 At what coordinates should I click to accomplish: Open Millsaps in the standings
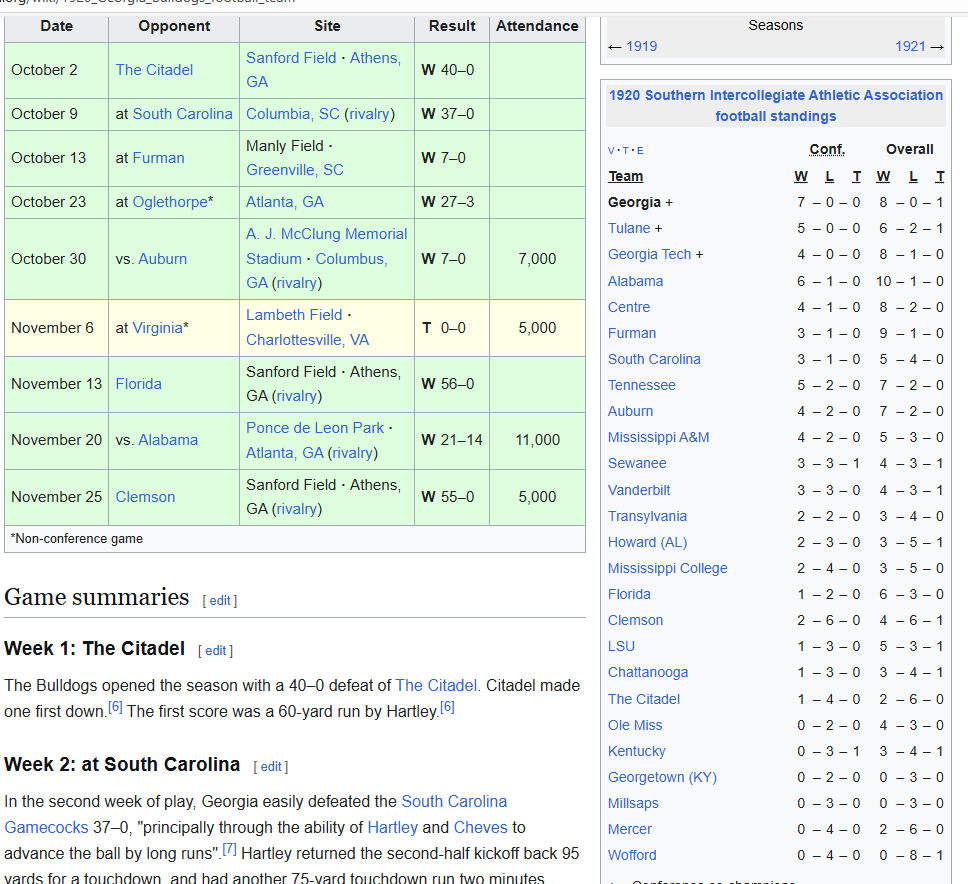click(x=633, y=803)
